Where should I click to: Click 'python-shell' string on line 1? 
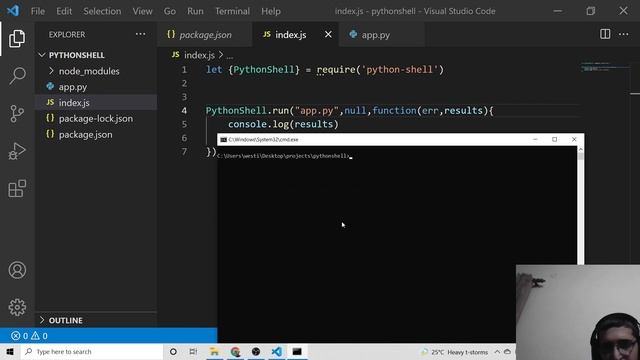pos(400,70)
